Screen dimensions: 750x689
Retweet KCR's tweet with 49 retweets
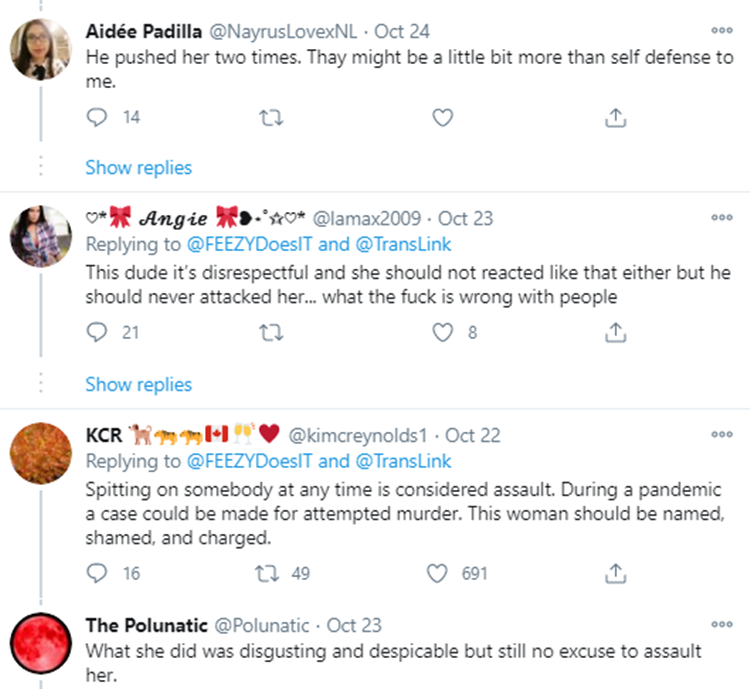[x=267, y=573]
